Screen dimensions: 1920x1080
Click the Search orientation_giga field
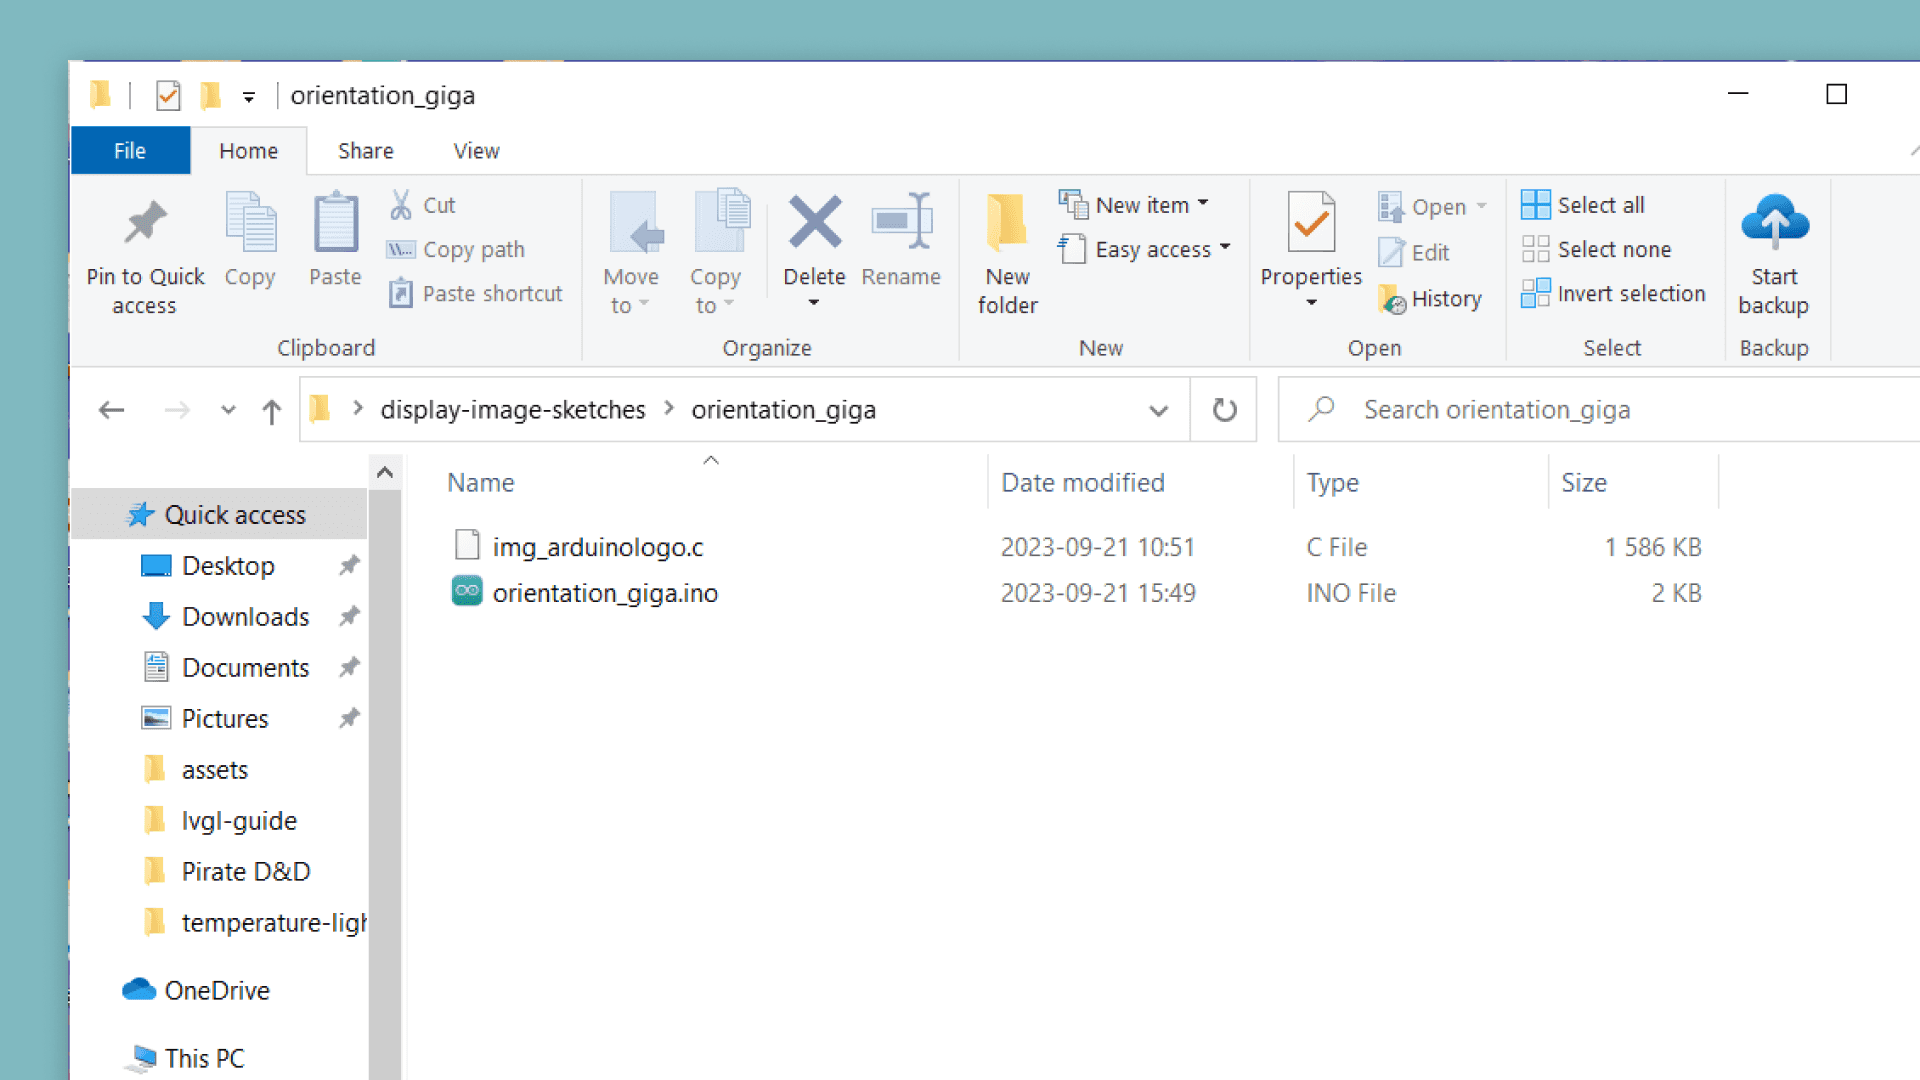[x=1600, y=410]
